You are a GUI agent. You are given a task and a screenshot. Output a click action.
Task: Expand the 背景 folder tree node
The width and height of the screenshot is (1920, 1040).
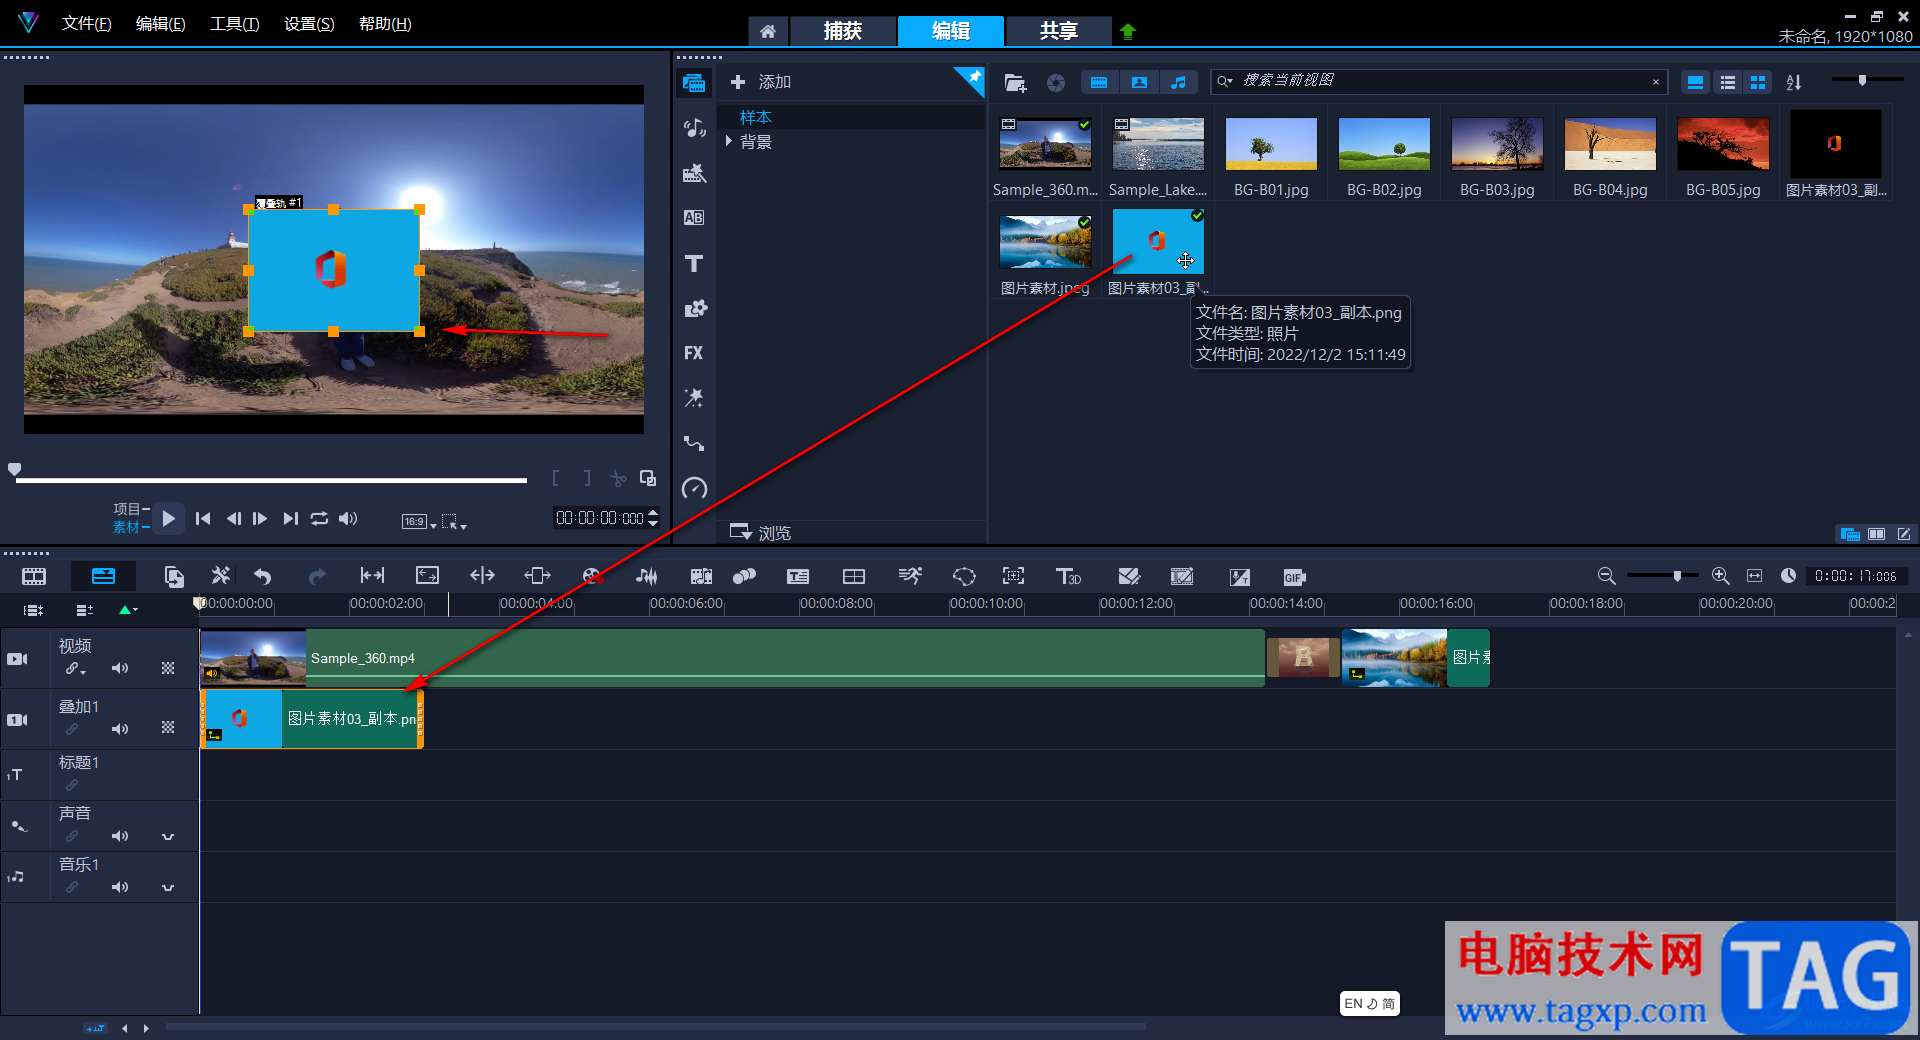pyautogui.click(x=729, y=142)
